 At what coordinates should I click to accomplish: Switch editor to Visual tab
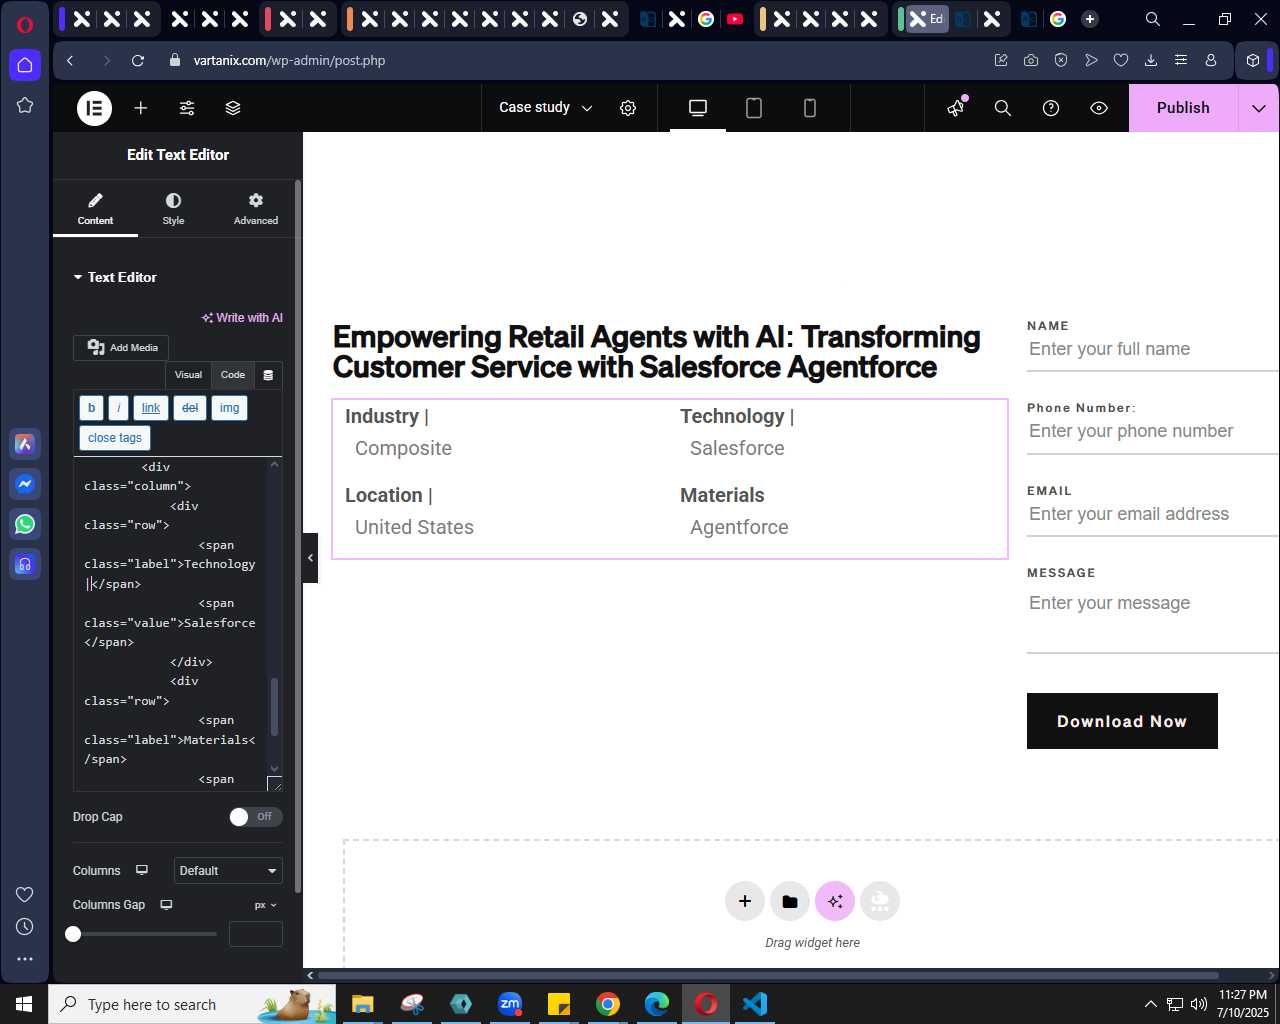(x=188, y=375)
